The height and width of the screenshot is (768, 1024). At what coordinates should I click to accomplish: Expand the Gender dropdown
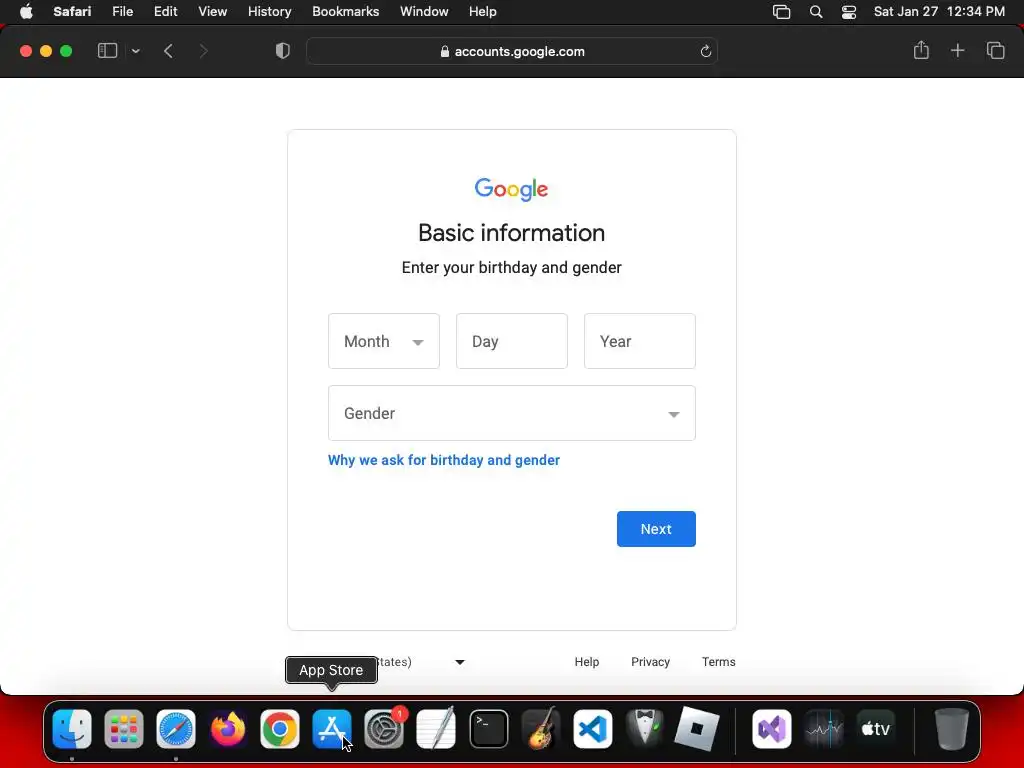(x=512, y=413)
